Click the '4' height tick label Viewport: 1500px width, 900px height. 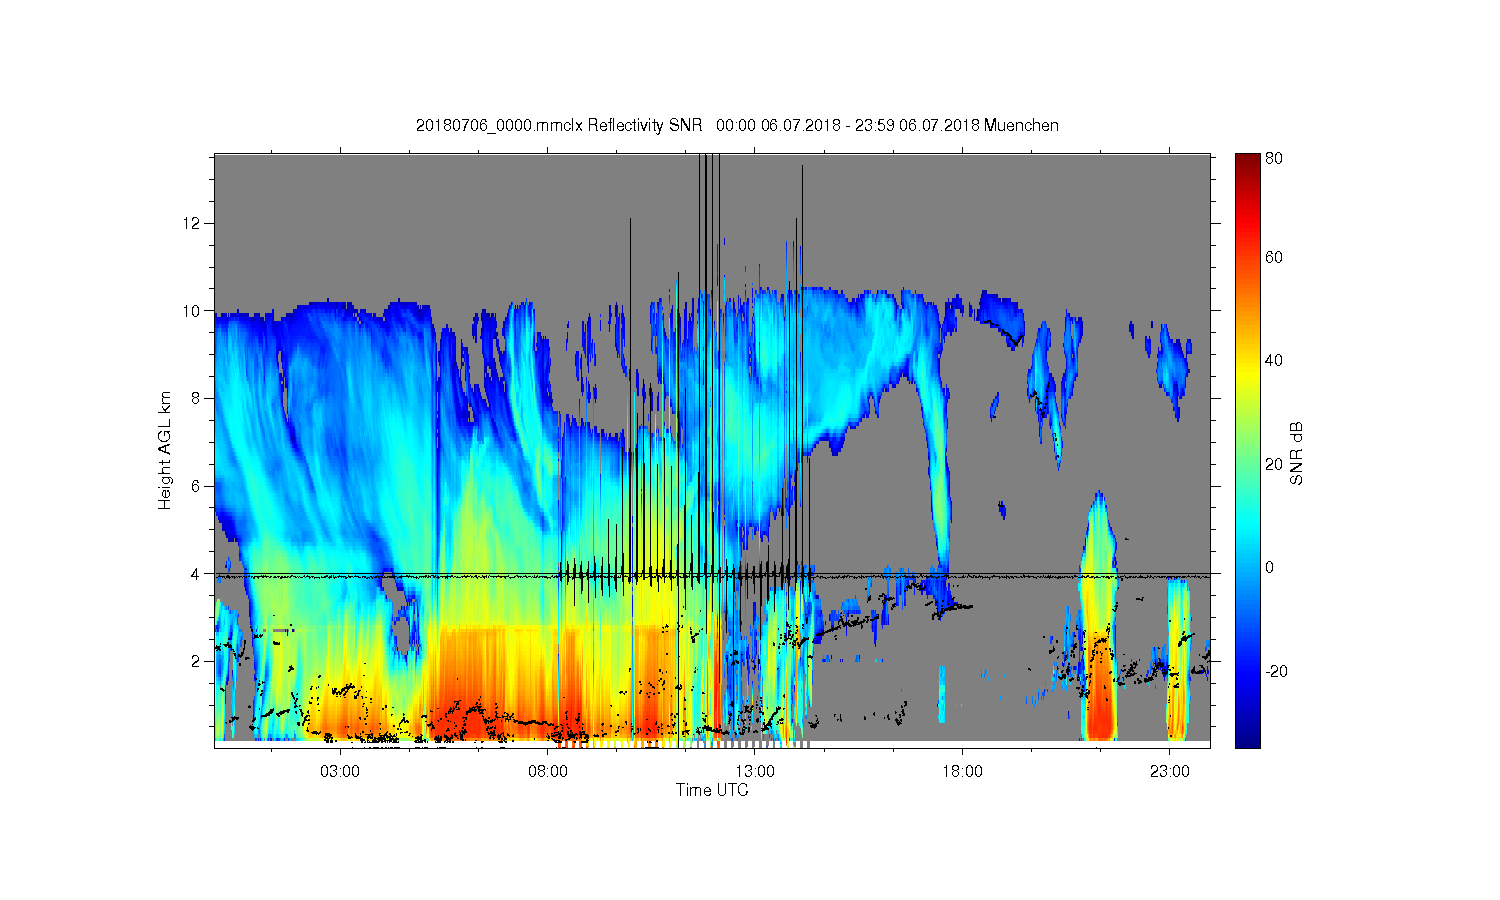click(196, 574)
